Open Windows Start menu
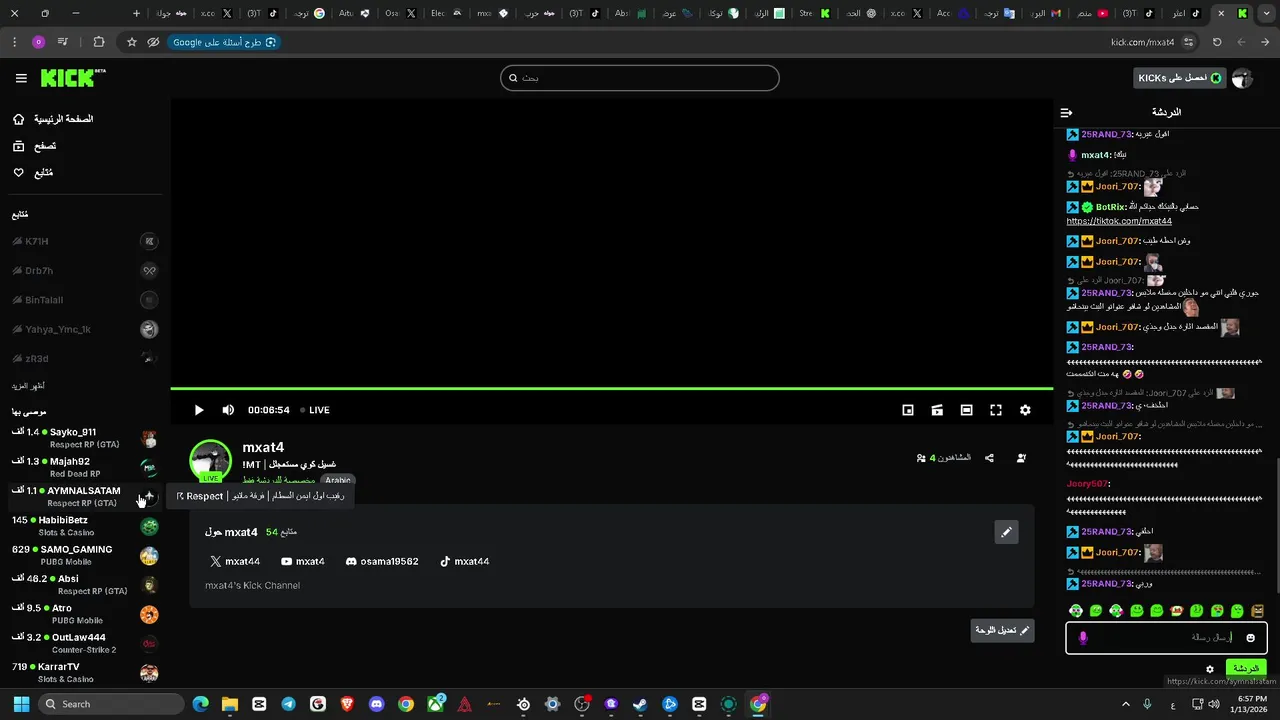The height and width of the screenshot is (720, 1280). 21,704
